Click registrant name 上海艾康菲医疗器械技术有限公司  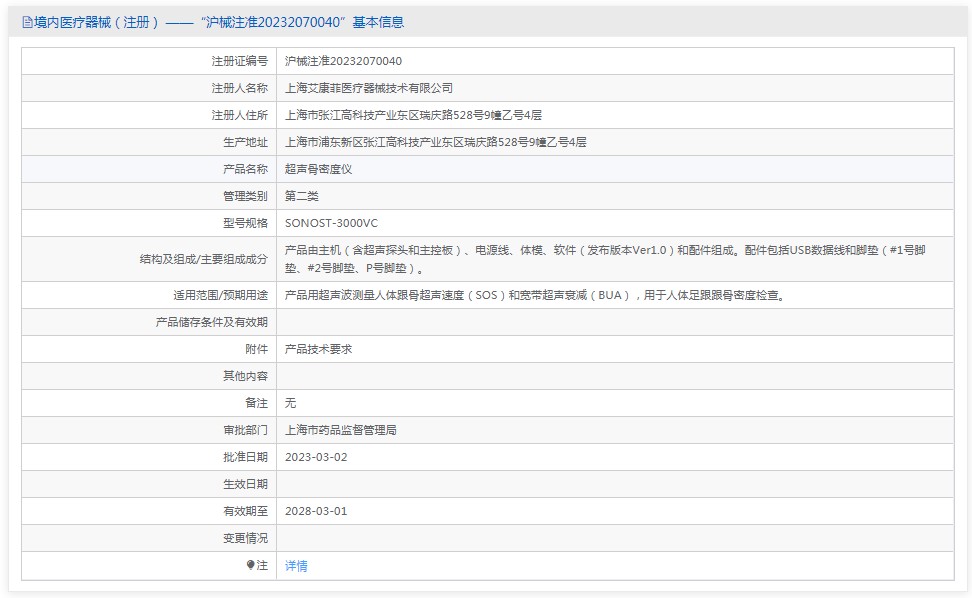click(x=369, y=88)
